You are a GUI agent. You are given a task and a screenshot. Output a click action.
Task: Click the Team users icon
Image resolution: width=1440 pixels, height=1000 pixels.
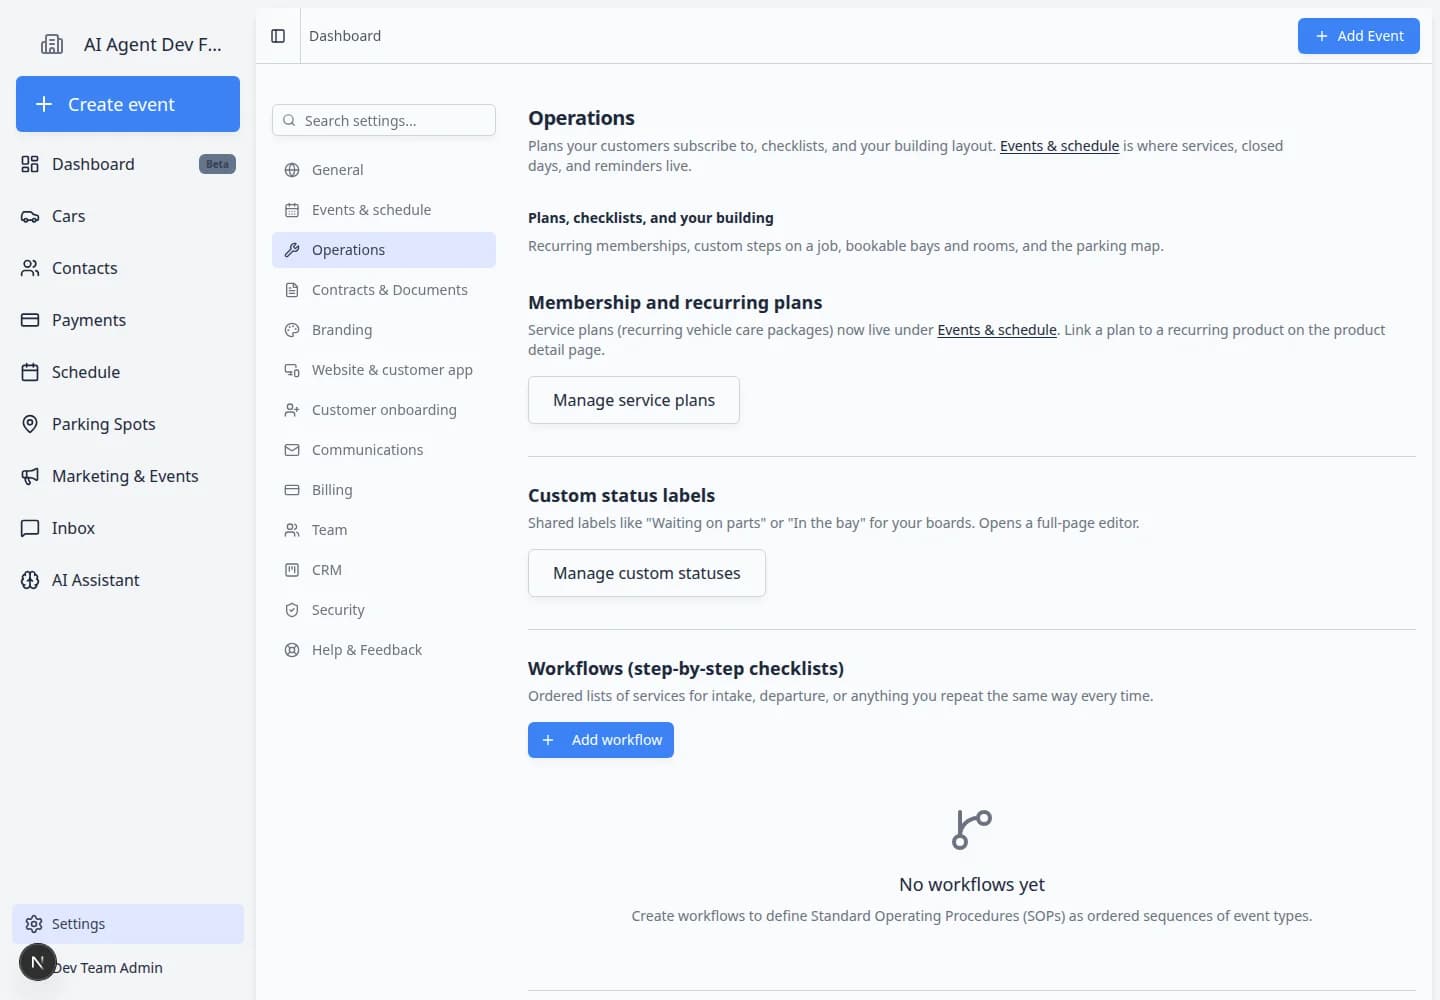click(x=292, y=530)
